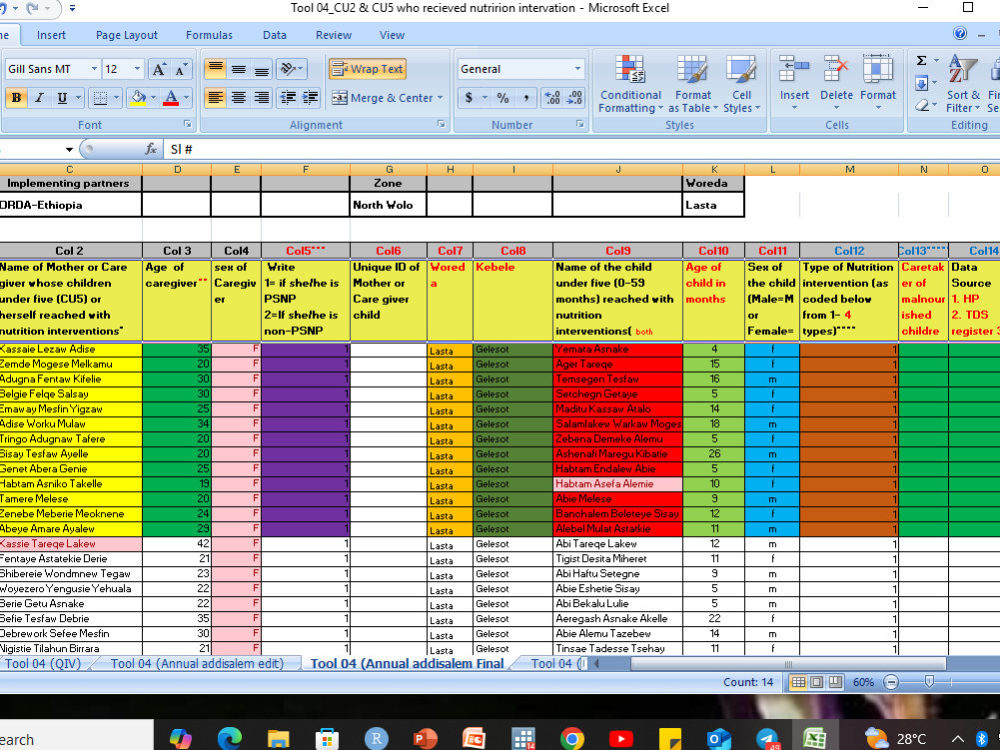The image size is (1000, 750).
Task: Click the Fill down icon
Action: point(922,83)
